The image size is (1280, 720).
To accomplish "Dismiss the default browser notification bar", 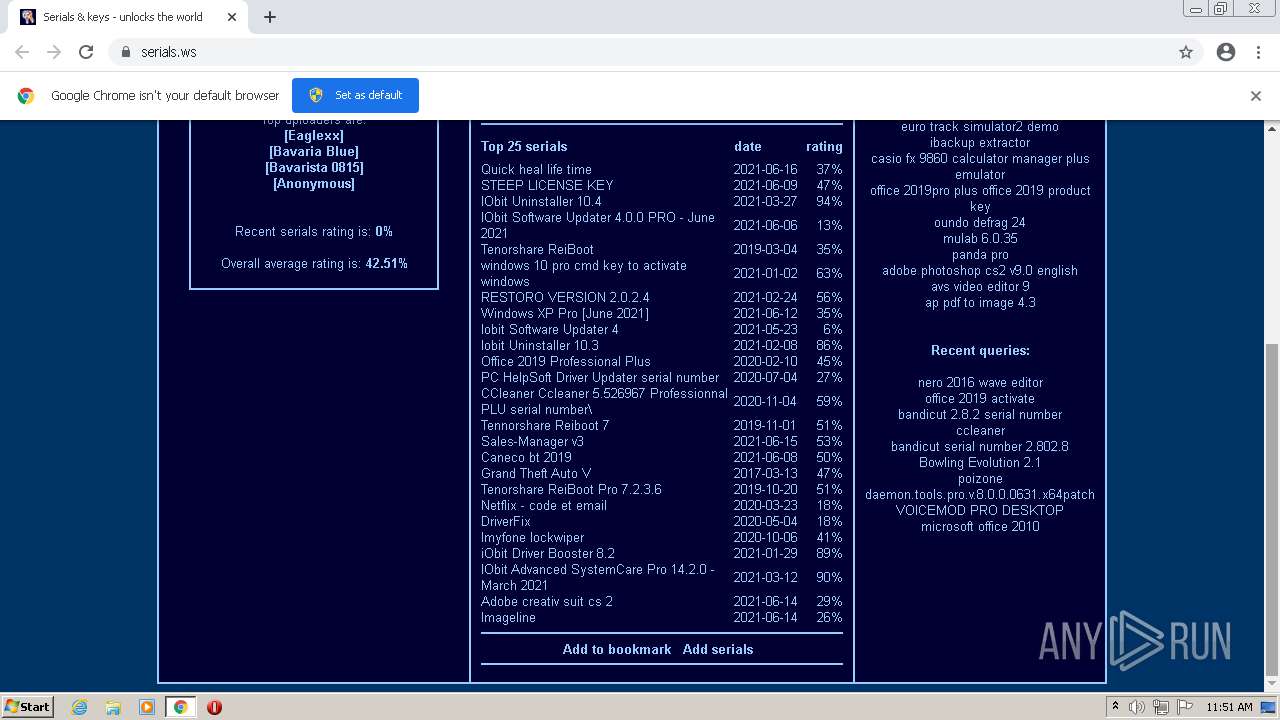I will pos(1256,96).
